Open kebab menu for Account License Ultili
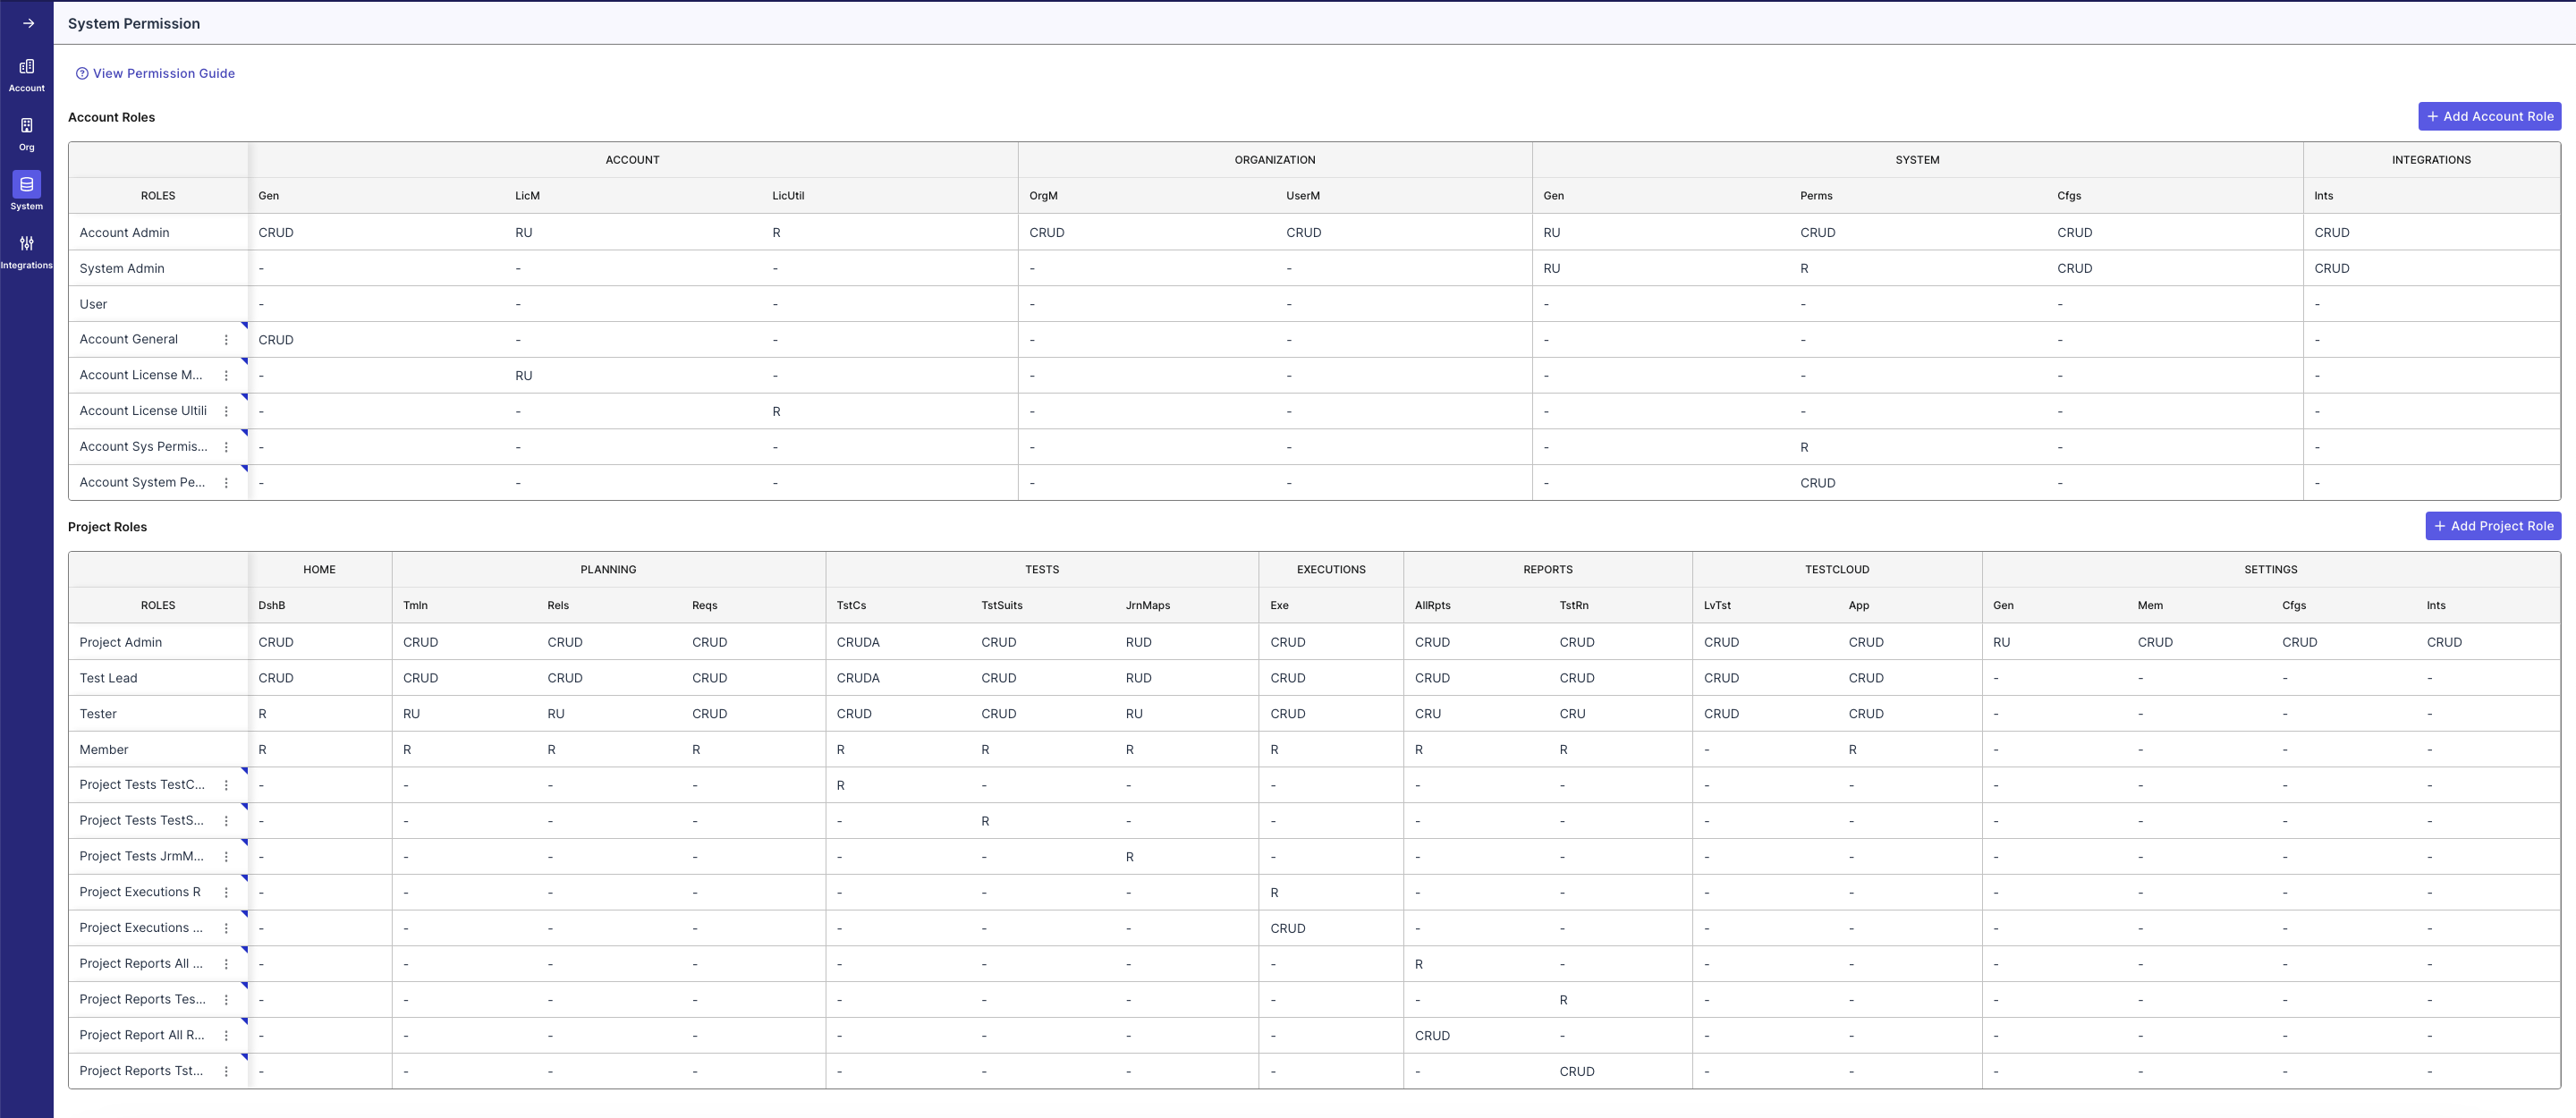 226,411
